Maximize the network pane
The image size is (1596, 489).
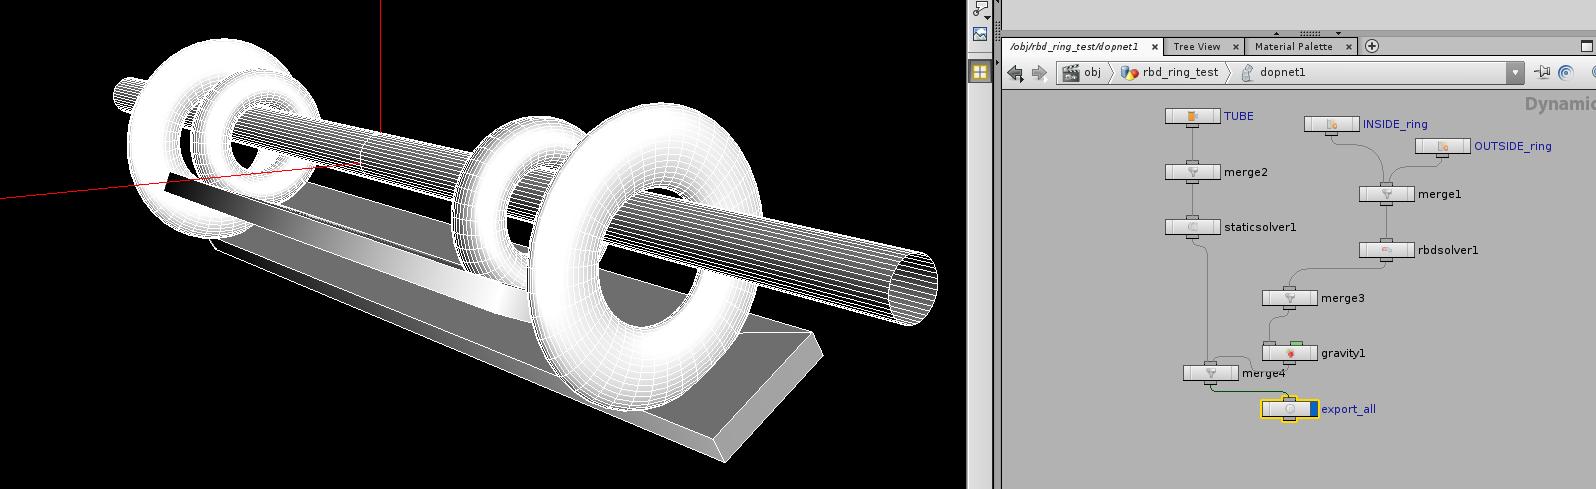pos(1586,46)
